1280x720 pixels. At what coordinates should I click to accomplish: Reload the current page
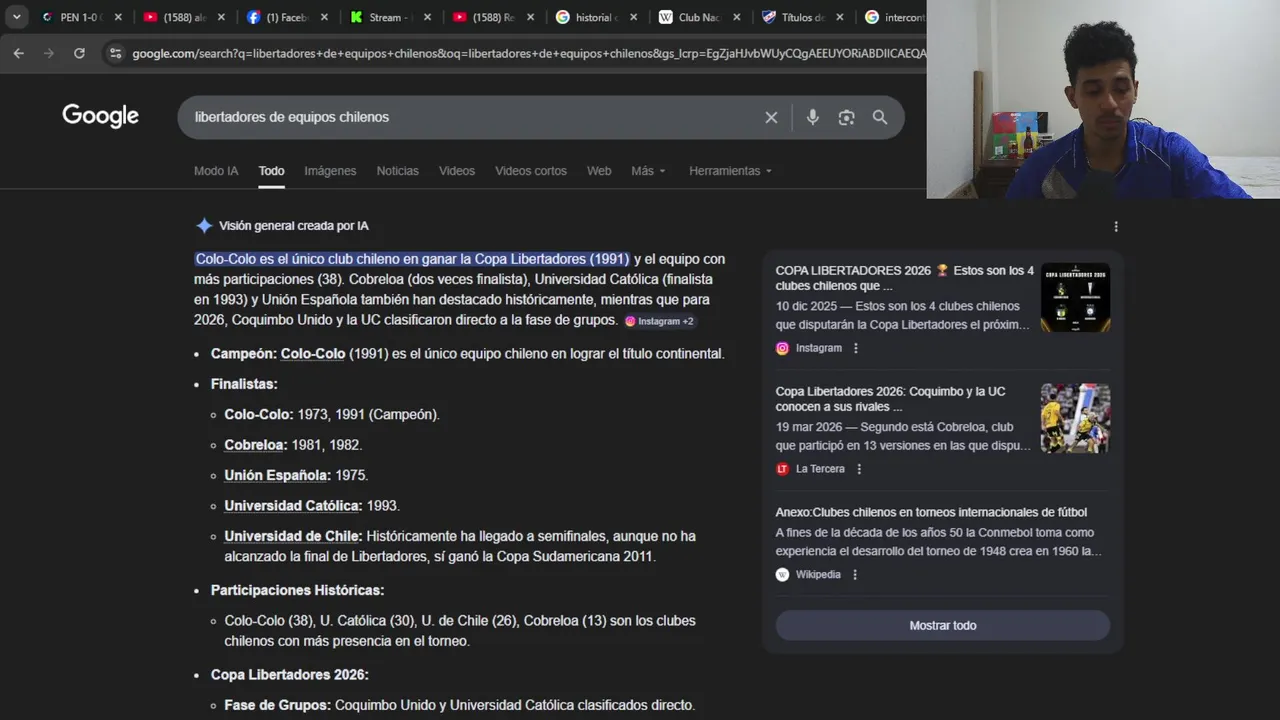pyautogui.click(x=79, y=53)
